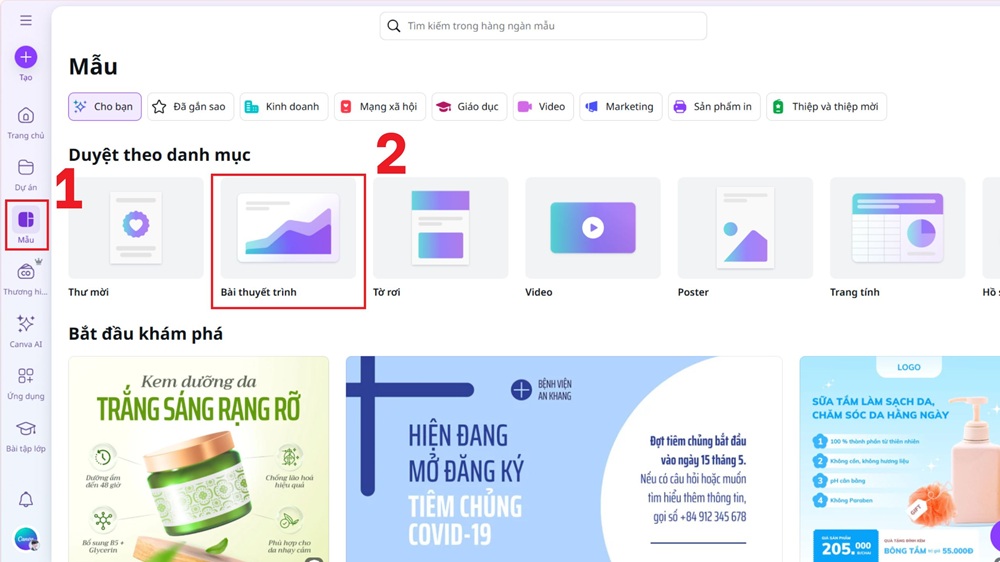Select the Đã gắn sao filter
Screen dimensions: 1000x562
(190, 107)
